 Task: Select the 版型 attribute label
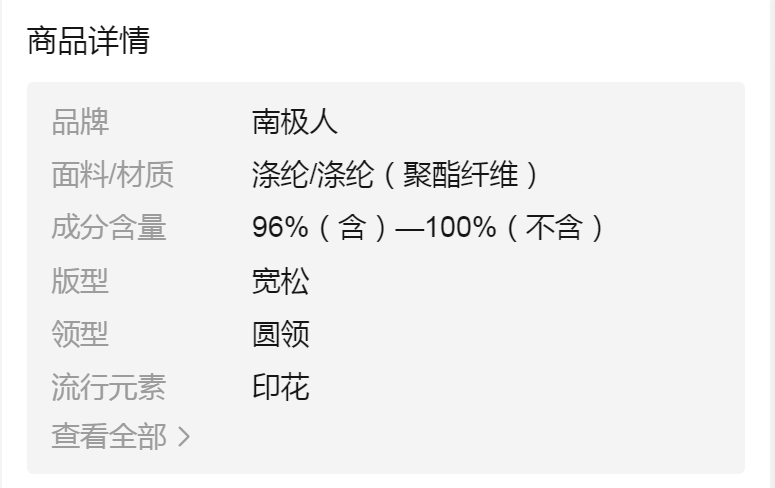(x=80, y=281)
